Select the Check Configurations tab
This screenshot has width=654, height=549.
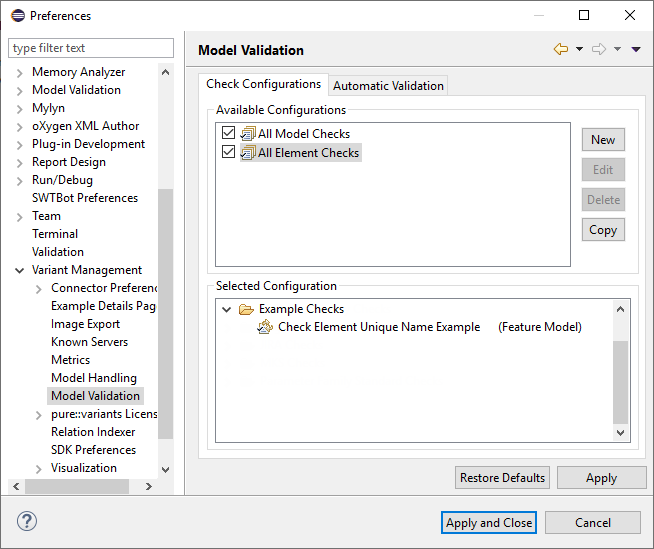point(263,85)
